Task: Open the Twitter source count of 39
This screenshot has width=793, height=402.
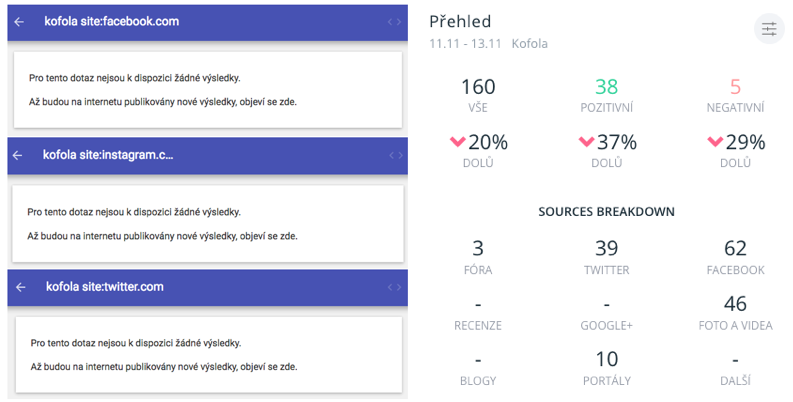Action: click(607, 249)
